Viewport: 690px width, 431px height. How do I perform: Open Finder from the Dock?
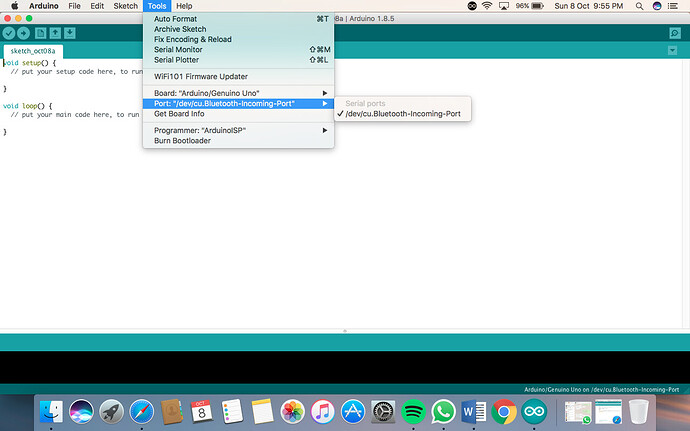coord(51,412)
